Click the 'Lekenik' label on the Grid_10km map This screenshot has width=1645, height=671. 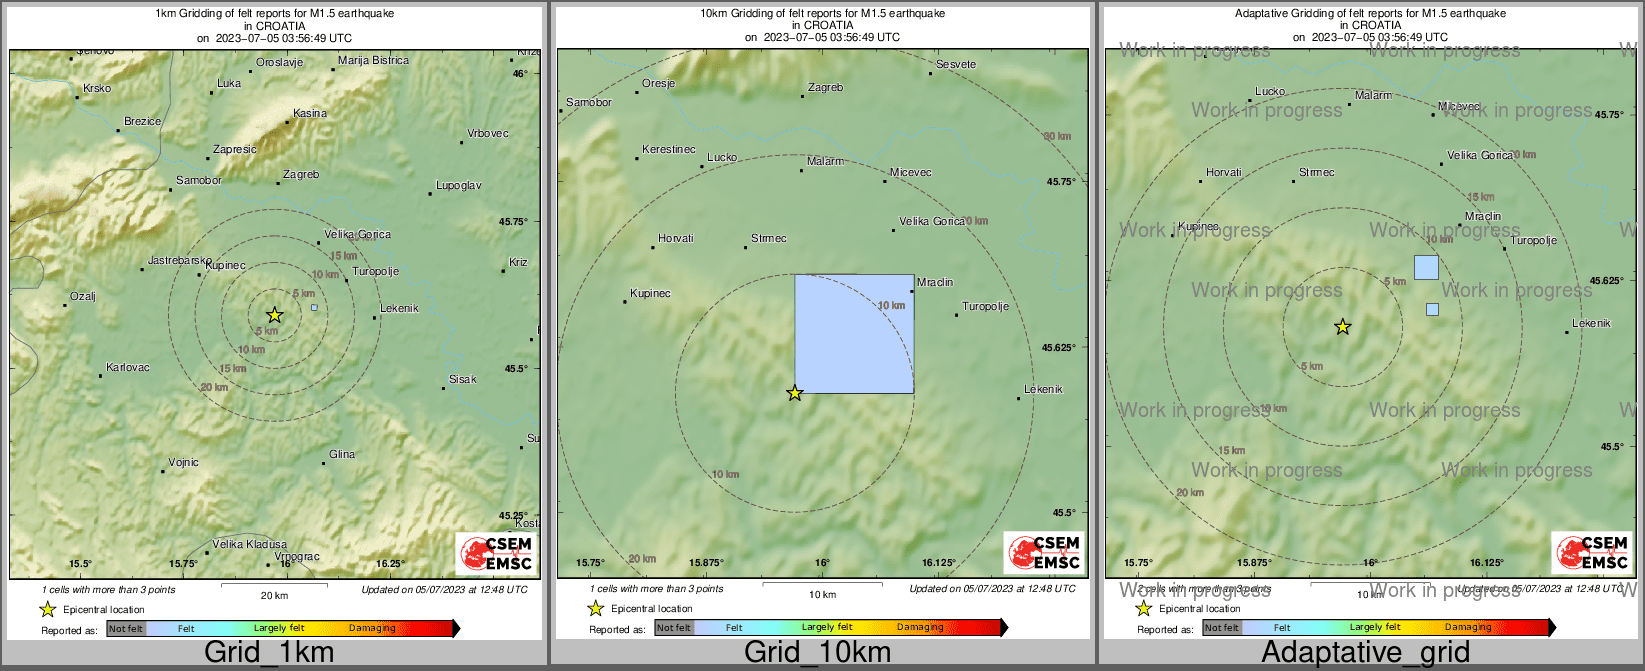[x=1043, y=390]
